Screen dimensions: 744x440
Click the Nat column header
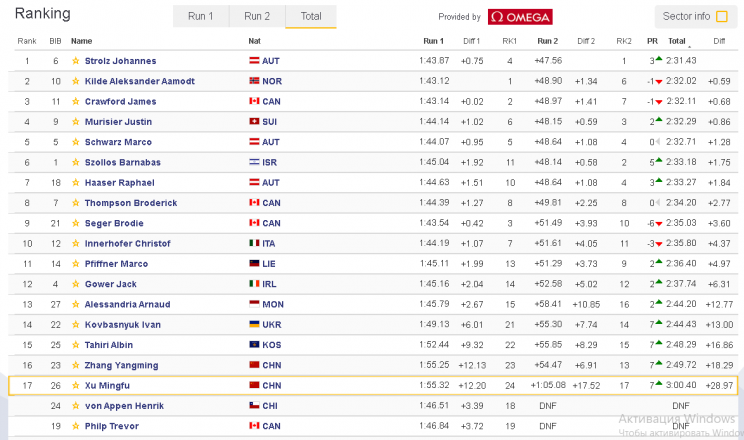(254, 41)
